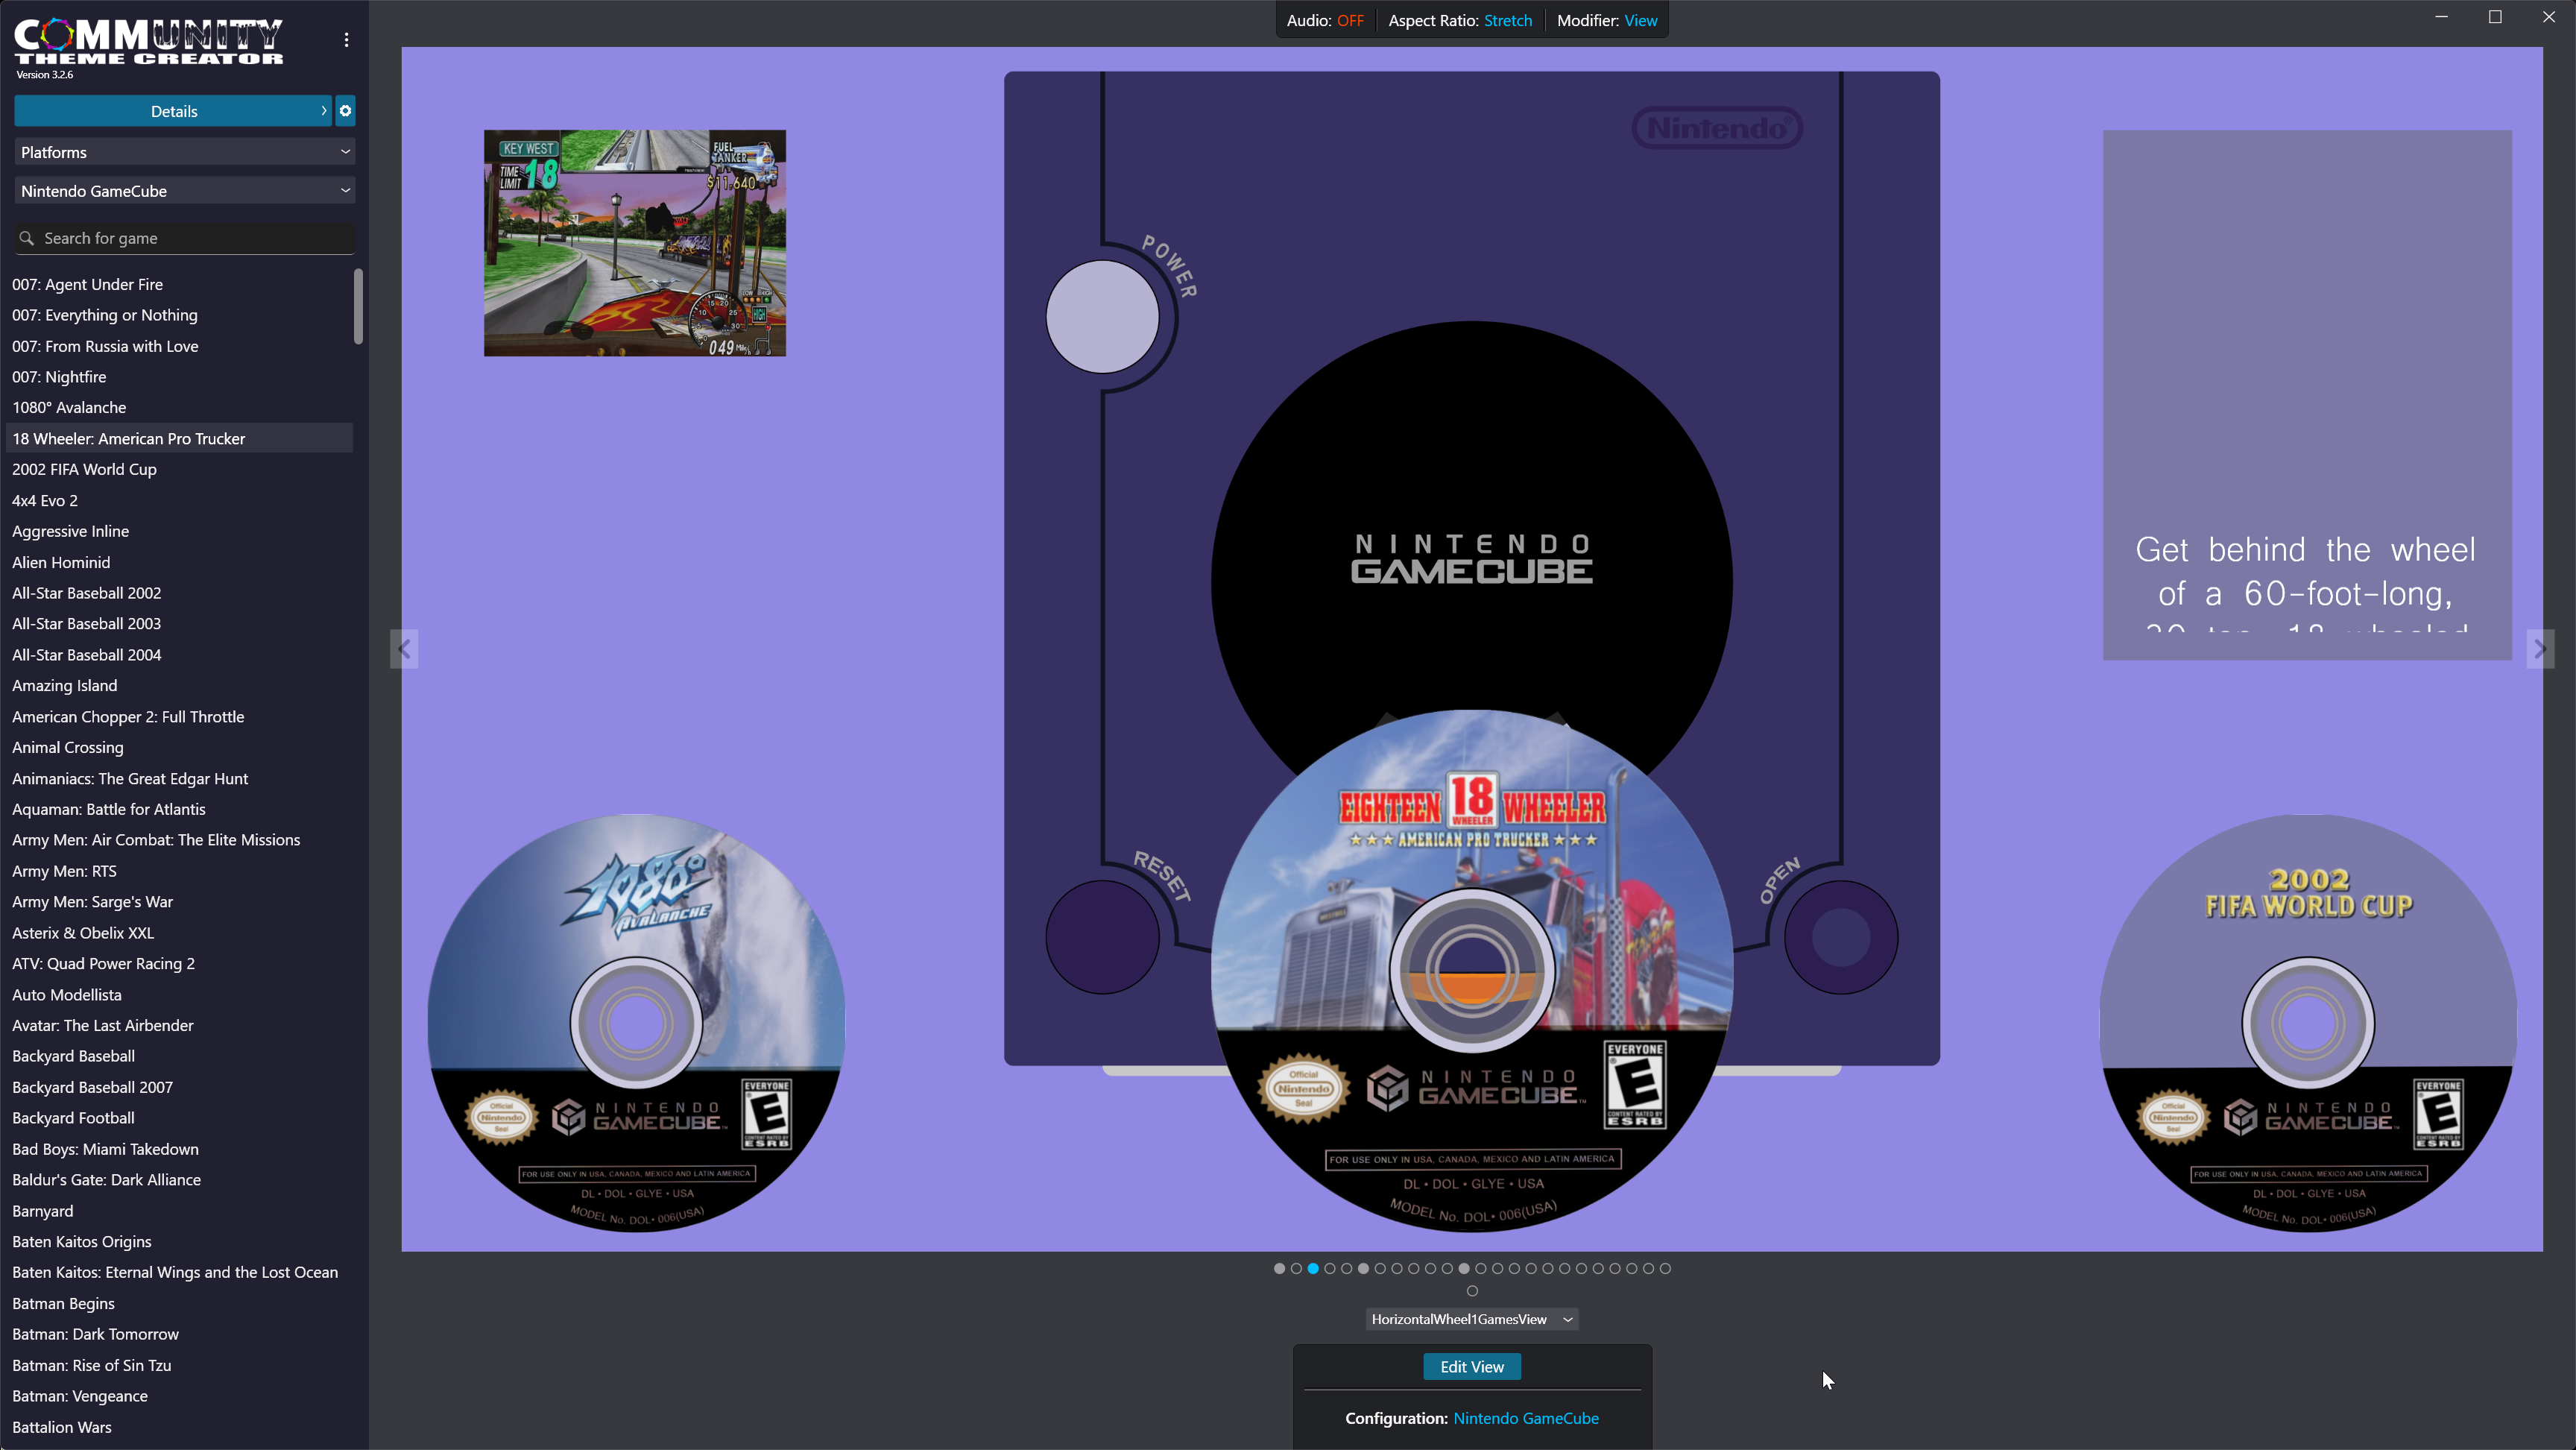Select American Chopper 2: Full Throttle
2576x1450 pixels.
click(x=128, y=716)
